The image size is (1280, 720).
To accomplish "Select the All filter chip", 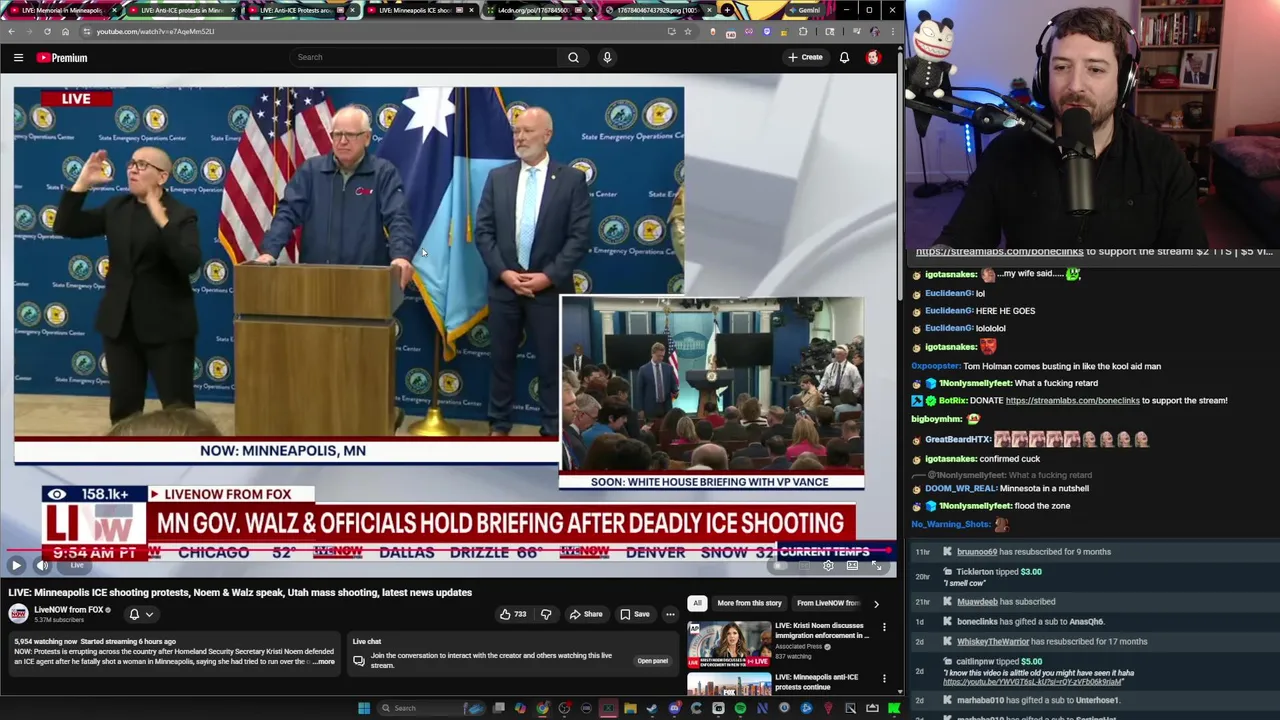I will pos(697,603).
